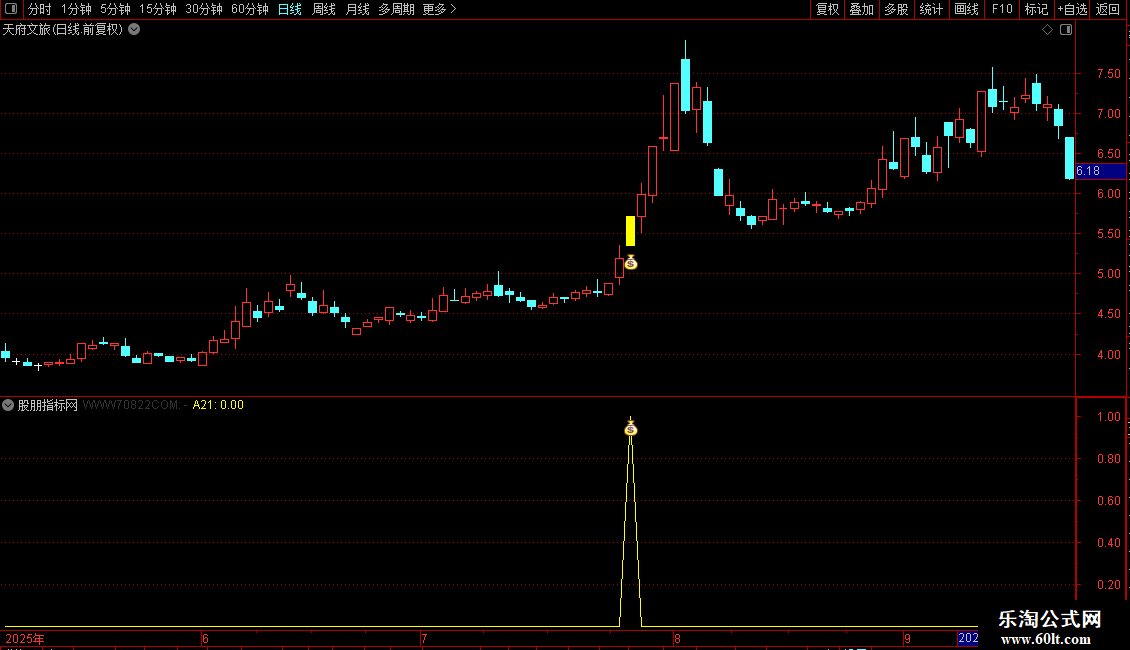Viewport: 1130px width, 650px height.
Task: Open the 60分钟 chart period
Action: pyautogui.click(x=249, y=9)
